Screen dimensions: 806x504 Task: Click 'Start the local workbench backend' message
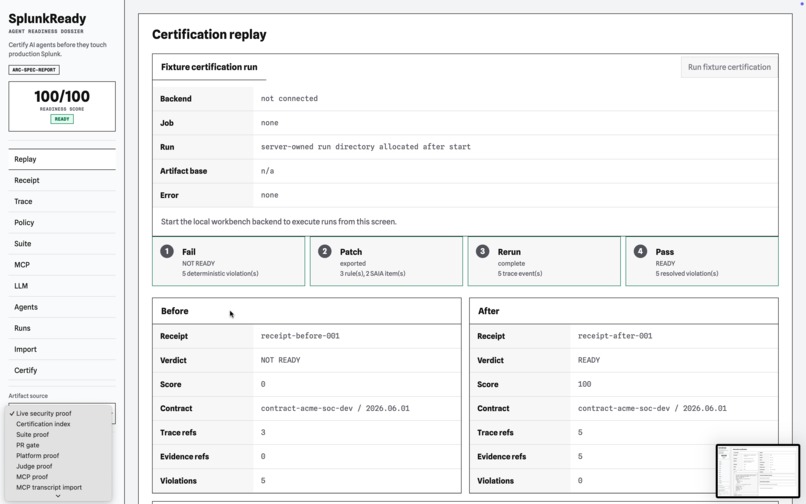click(279, 222)
